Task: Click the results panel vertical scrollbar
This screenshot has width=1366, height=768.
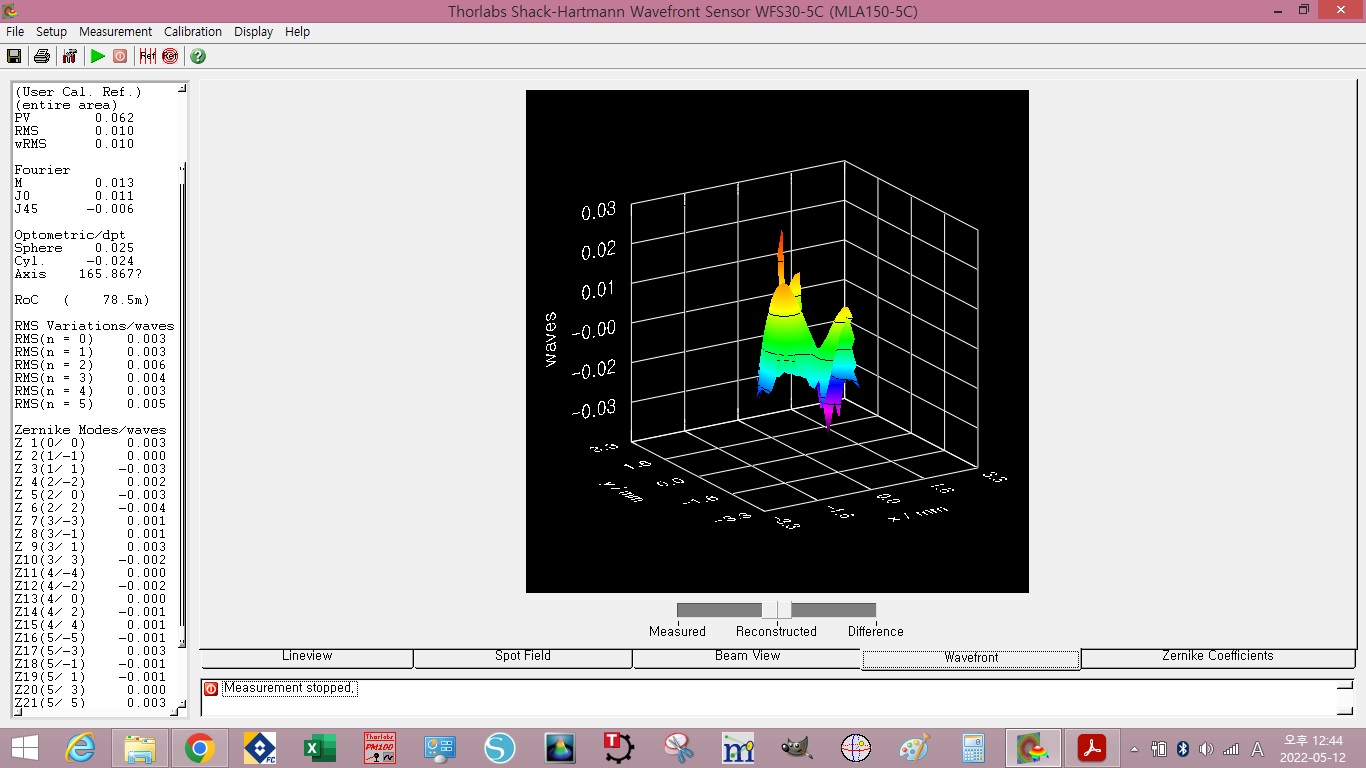Action: [x=182, y=400]
